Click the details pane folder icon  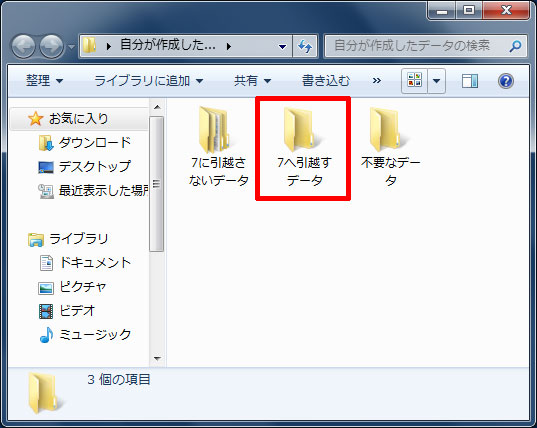tap(45, 393)
